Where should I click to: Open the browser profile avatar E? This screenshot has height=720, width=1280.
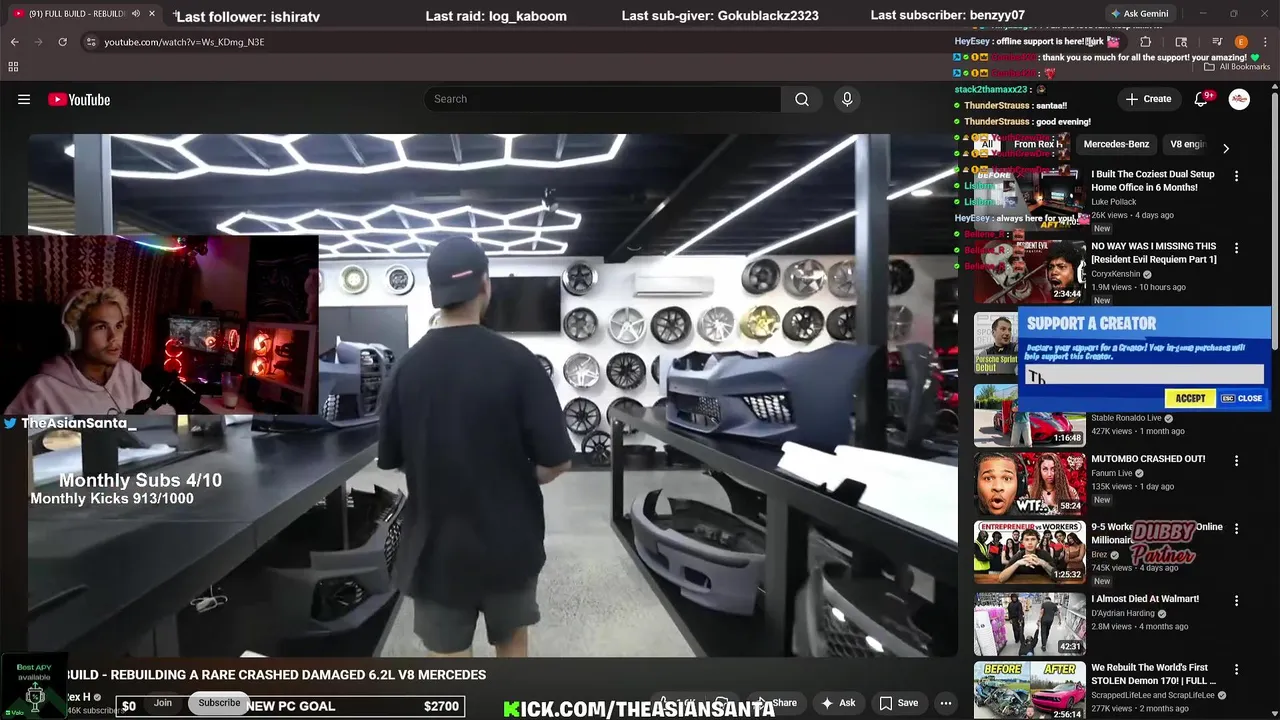(1241, 42)
